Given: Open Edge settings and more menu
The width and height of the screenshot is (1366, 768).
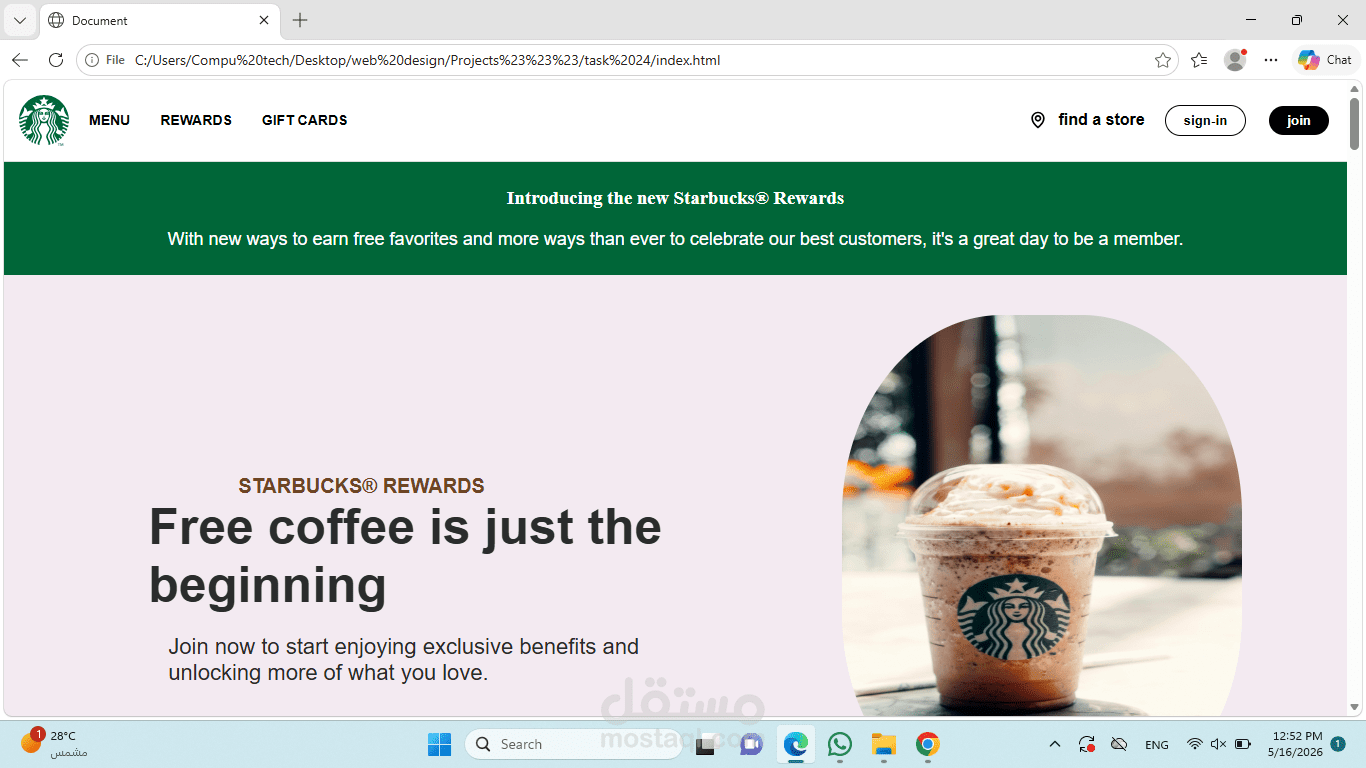Looking at the screenshot, I should [1271, 60].
